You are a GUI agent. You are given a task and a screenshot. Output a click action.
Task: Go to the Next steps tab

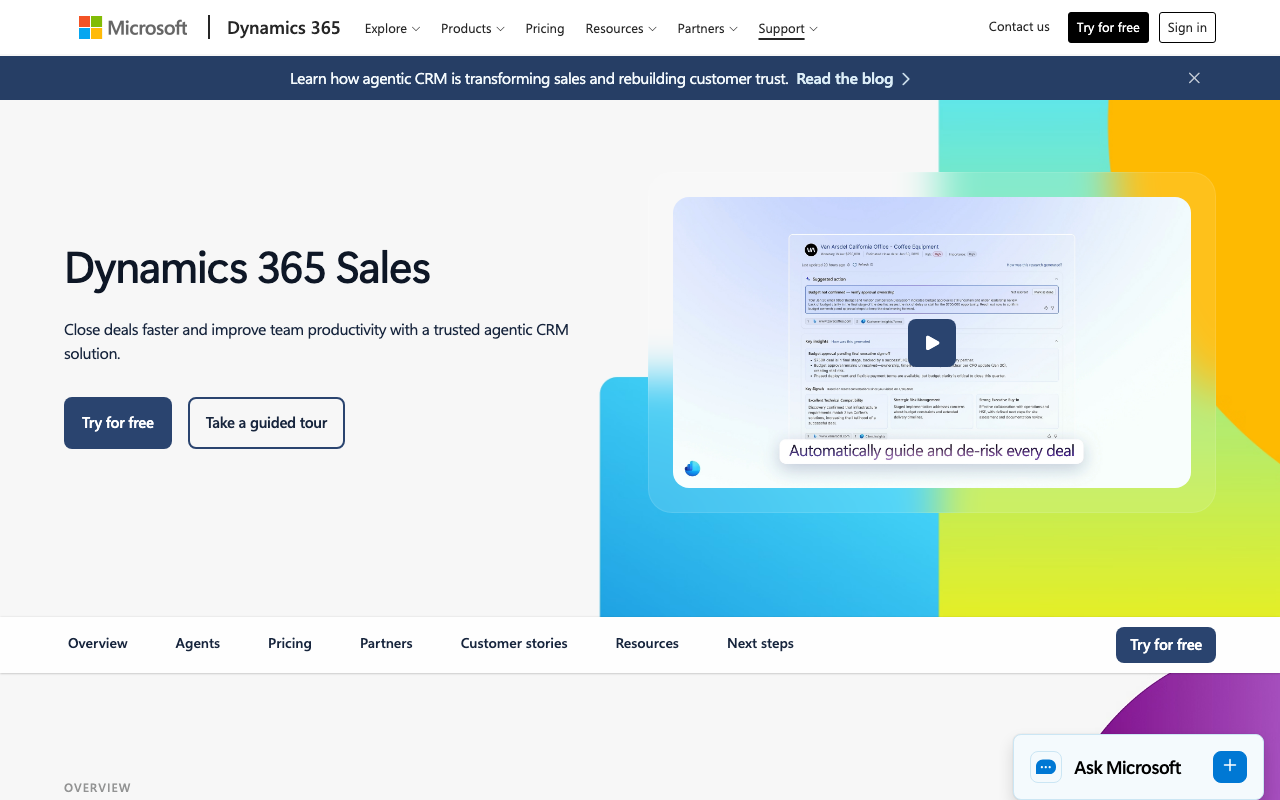click(760, 643)
